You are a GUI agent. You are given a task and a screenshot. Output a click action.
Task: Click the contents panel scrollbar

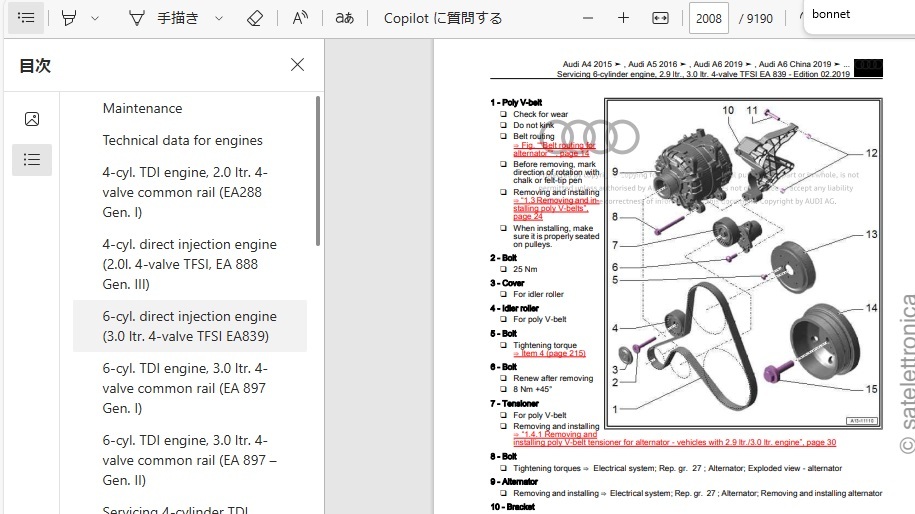318,171
